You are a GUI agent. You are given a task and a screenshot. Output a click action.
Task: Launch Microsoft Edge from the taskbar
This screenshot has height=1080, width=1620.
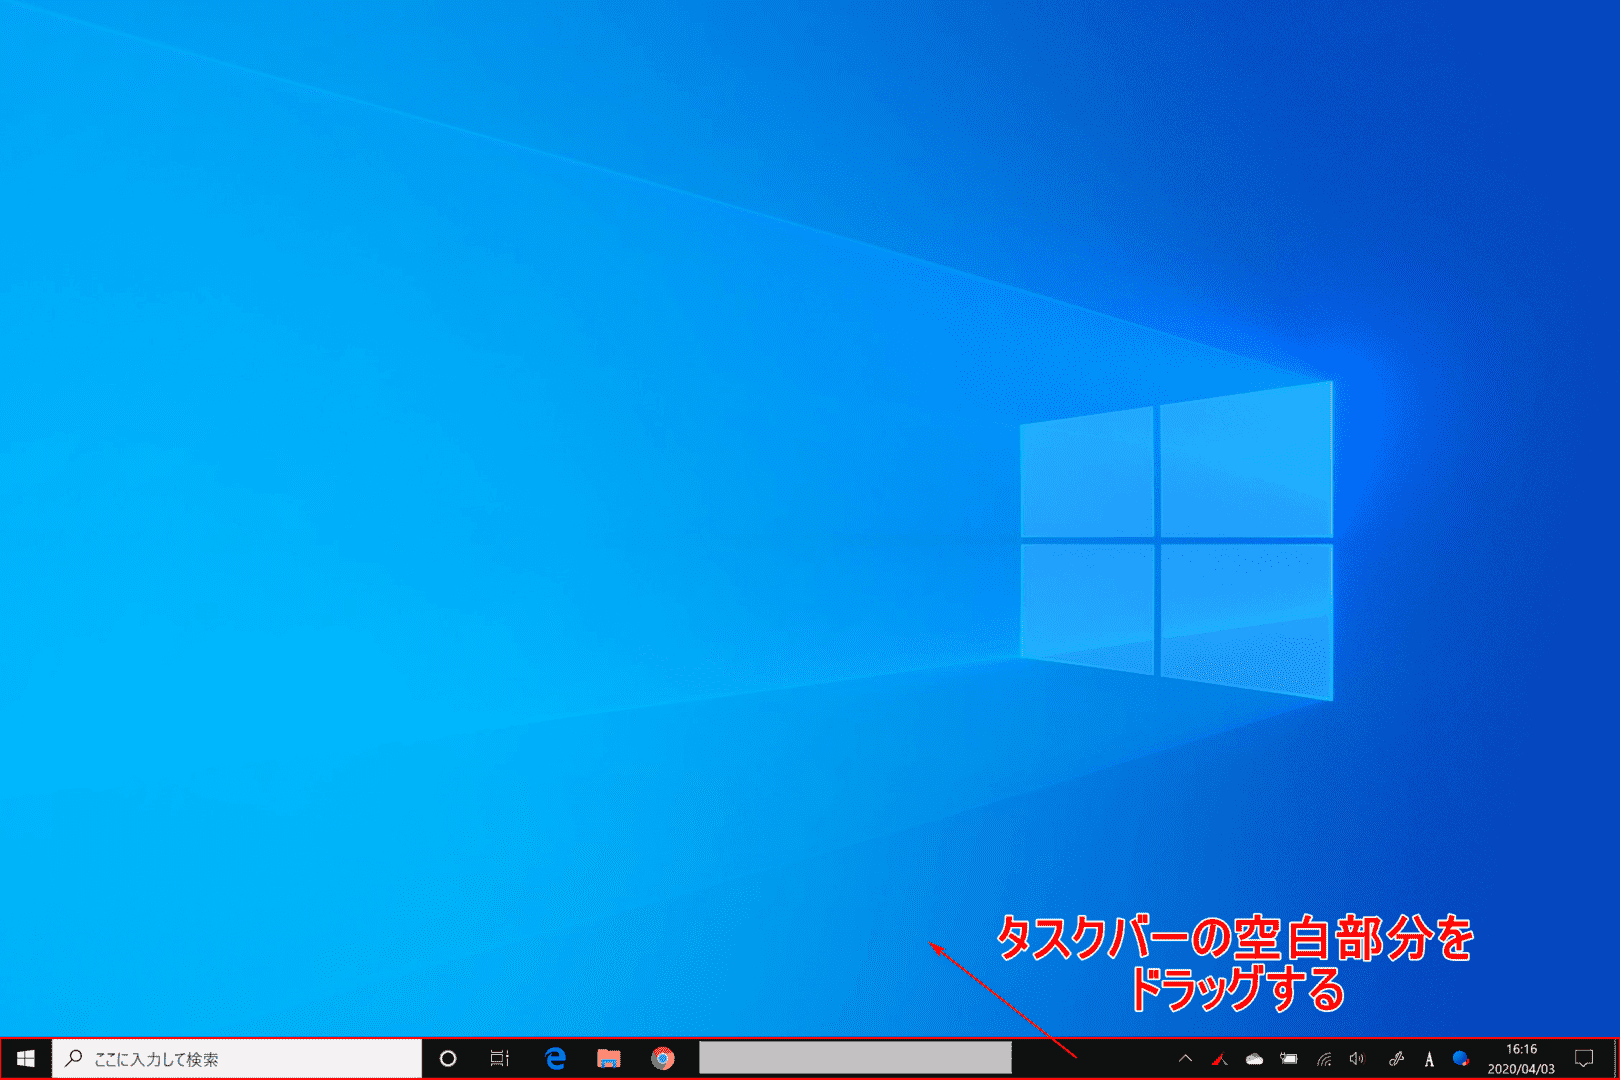[555, 1058]
